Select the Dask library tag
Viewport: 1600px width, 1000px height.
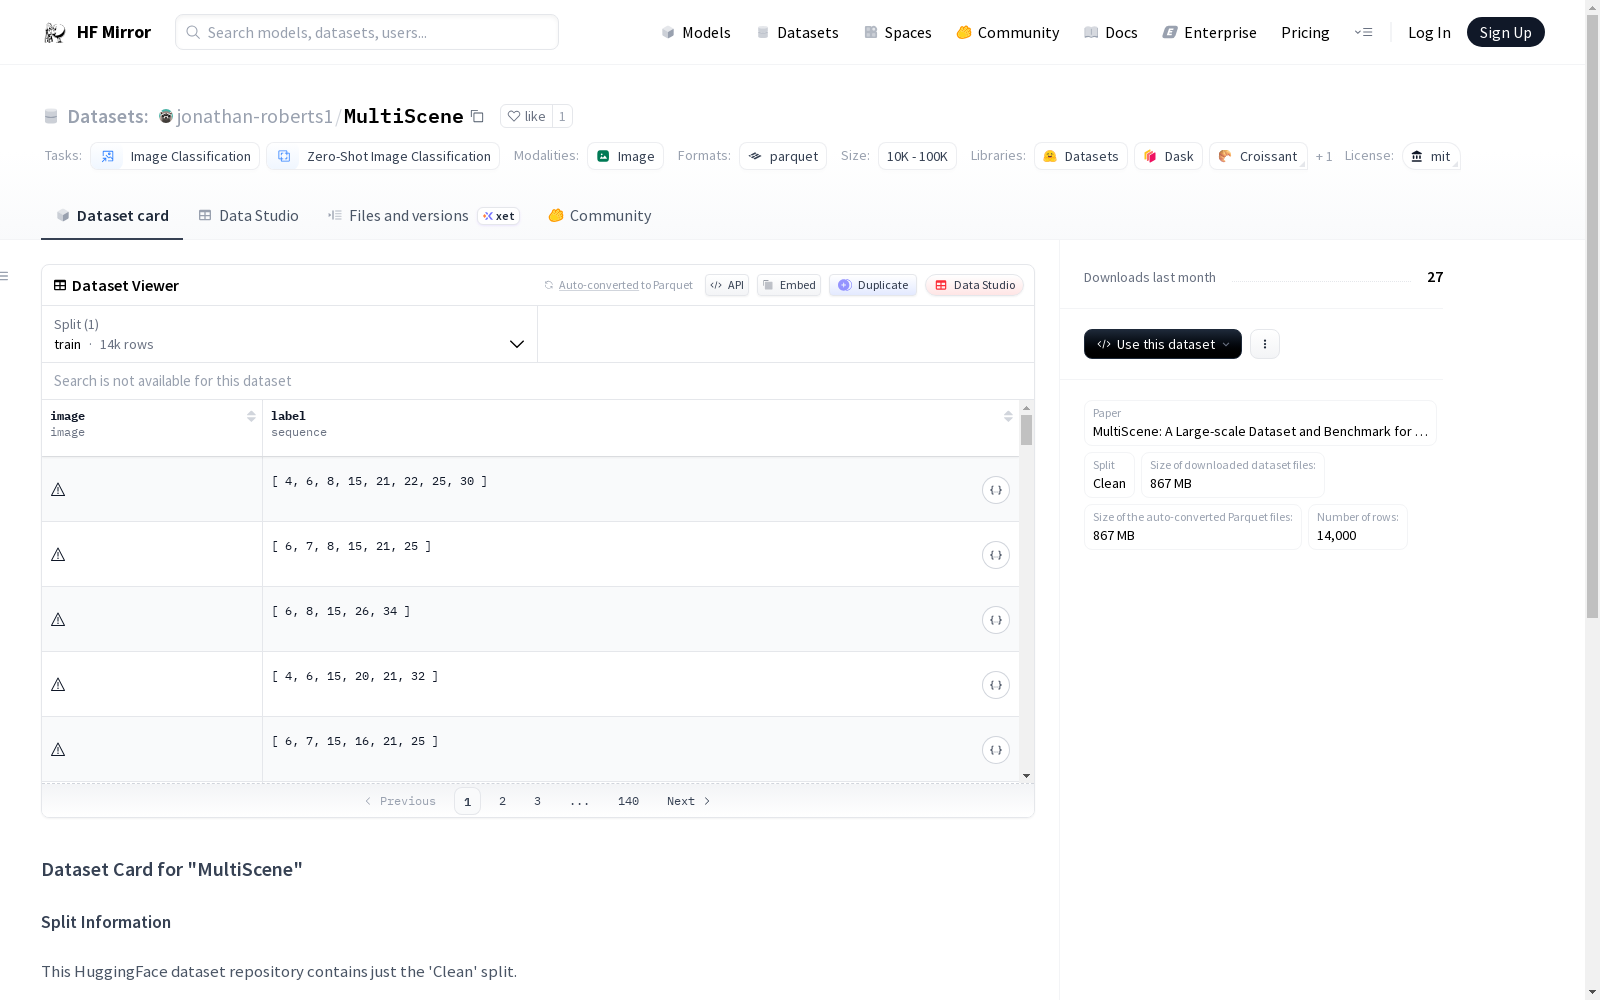(1168, 156)
